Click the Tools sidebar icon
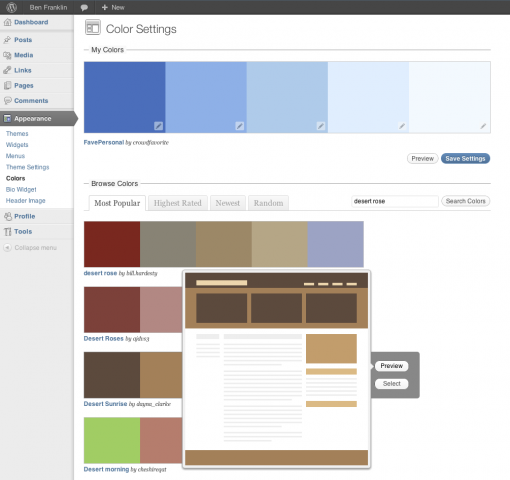 (x=7, y=232)
